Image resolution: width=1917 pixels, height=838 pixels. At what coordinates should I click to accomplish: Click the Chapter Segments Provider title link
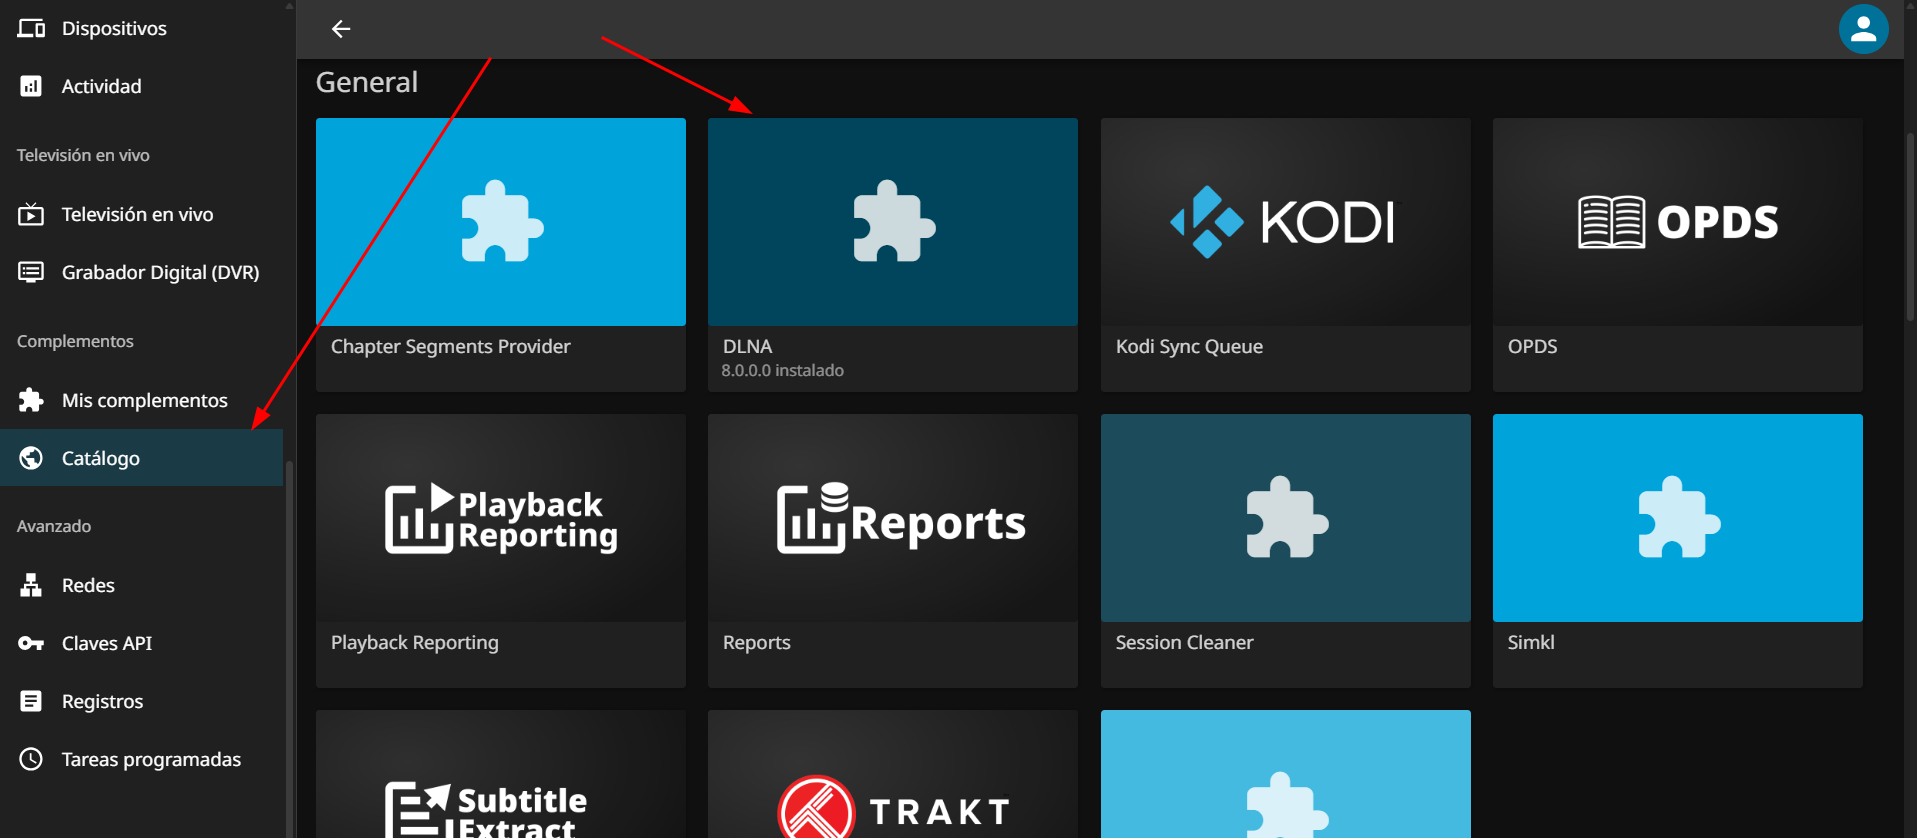450,346
